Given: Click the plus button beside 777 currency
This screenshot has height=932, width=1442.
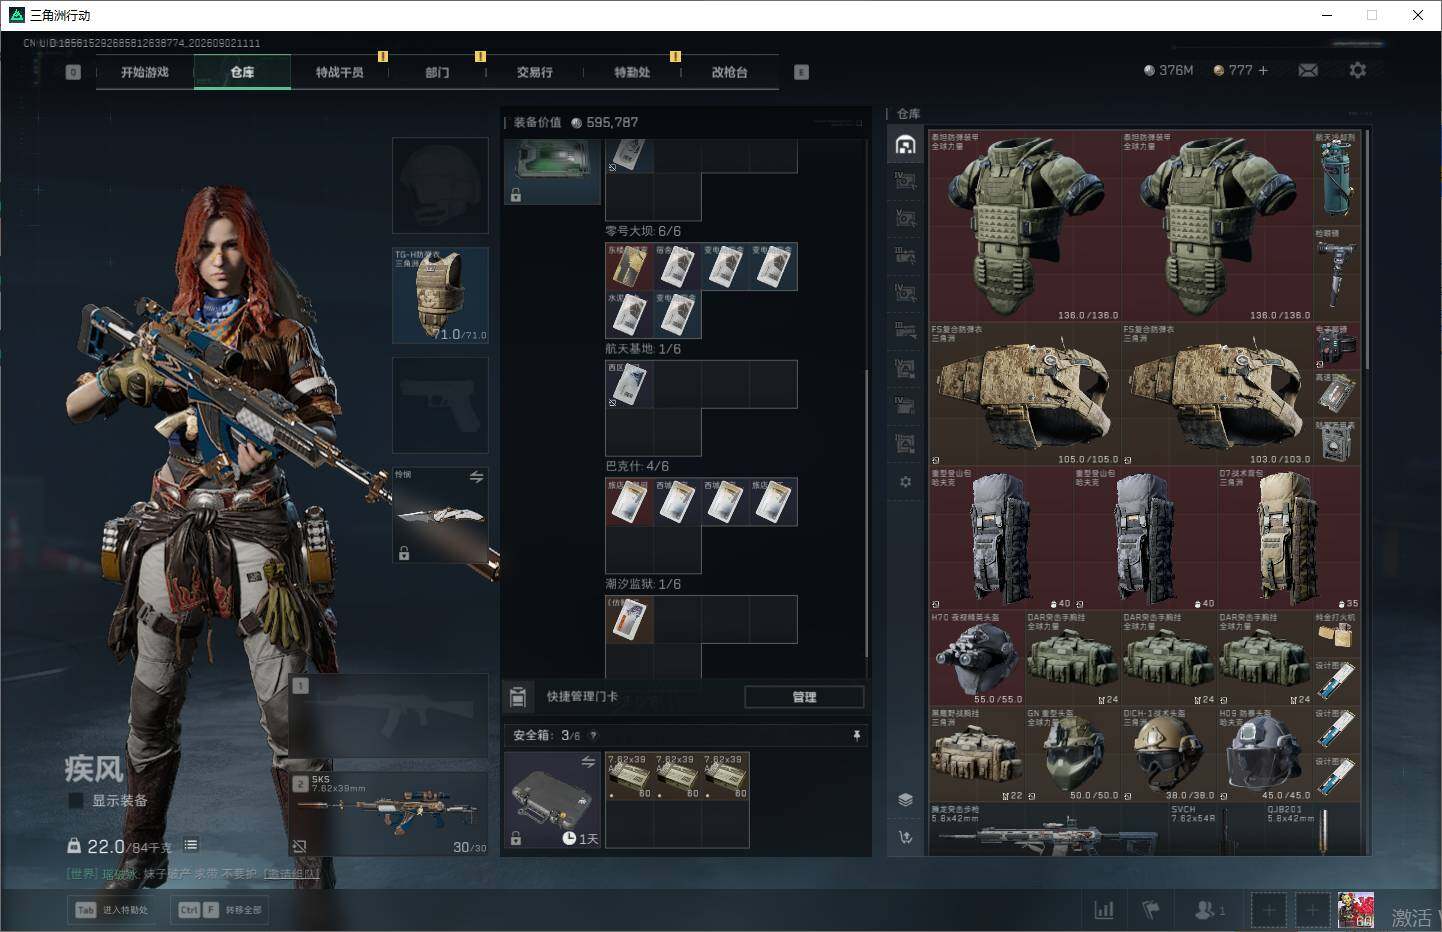Looking at the screenshot, I should pyautogui.click(x=1263, y=70).
